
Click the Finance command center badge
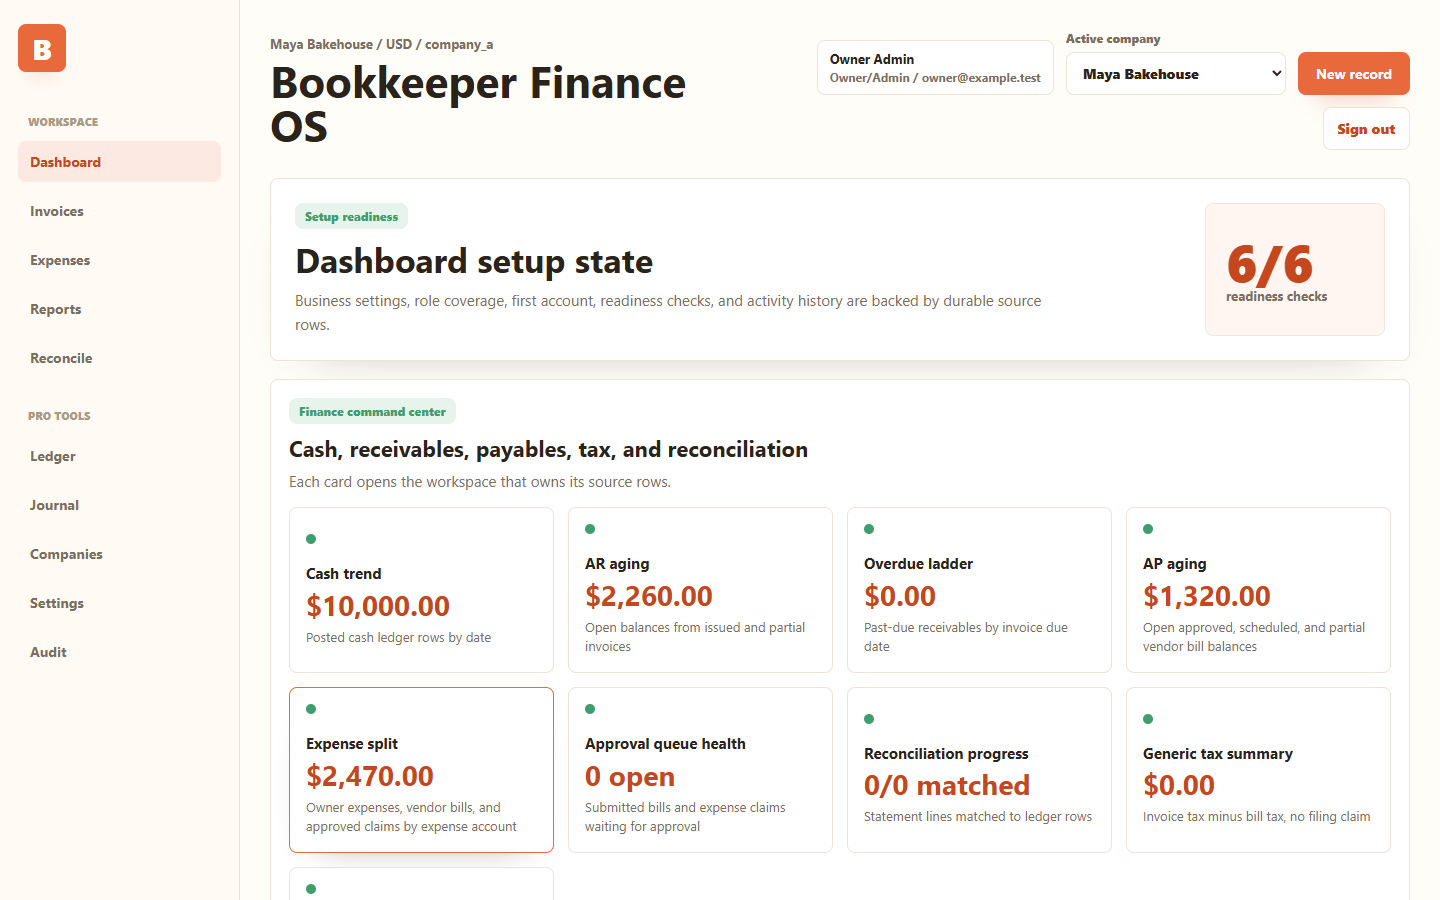[x=372, y=411]
